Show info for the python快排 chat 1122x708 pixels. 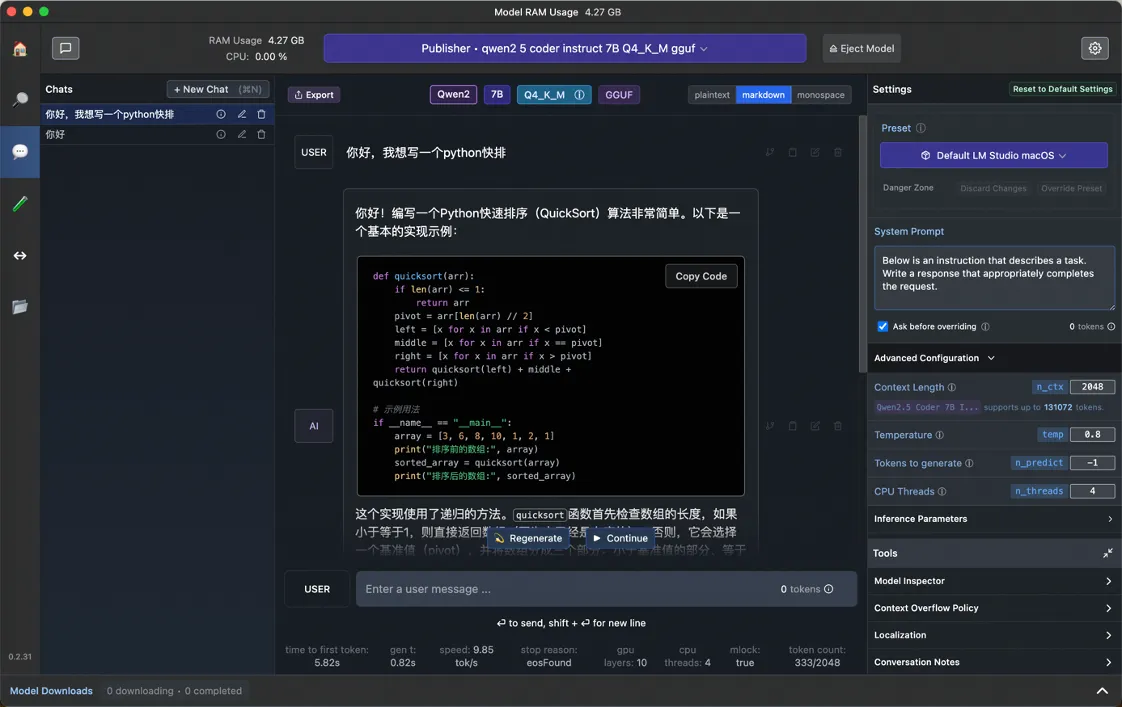[221, 115]
